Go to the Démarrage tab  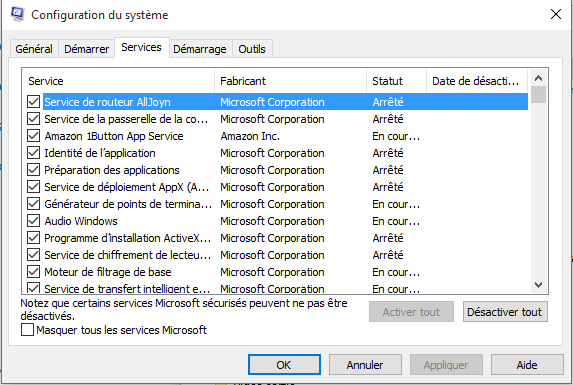(x=200, y=49)
